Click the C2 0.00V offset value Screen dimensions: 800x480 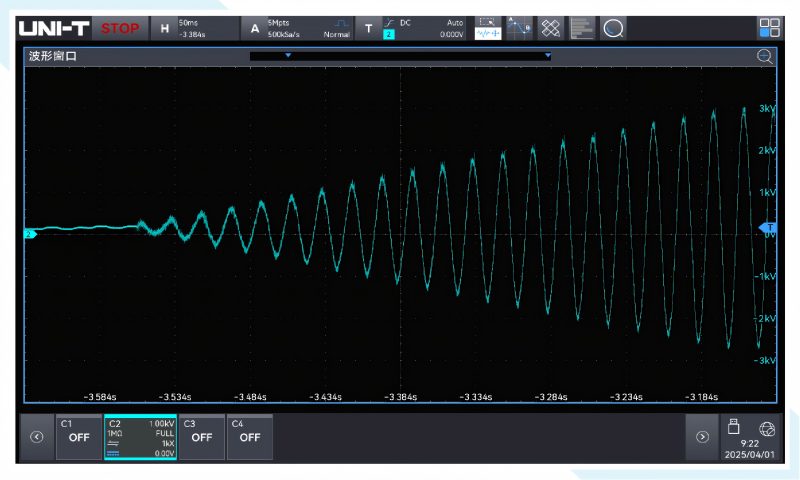[164, 453]
